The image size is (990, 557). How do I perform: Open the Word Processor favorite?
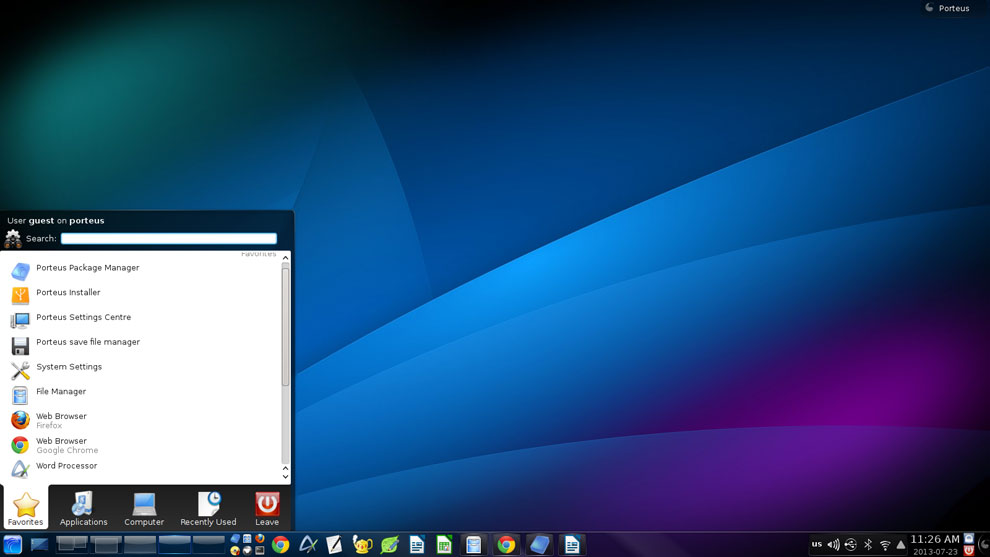pos(145,467)
